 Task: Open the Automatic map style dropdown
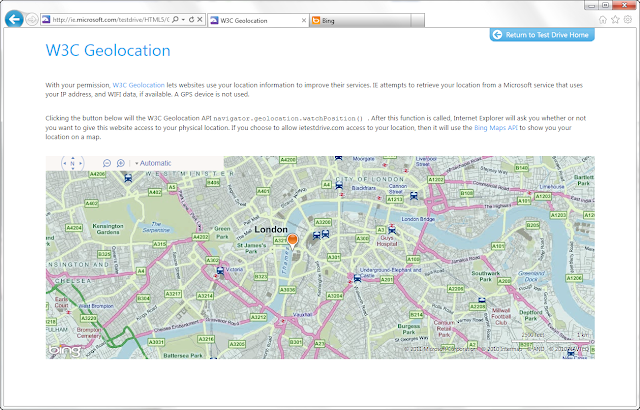153,163
